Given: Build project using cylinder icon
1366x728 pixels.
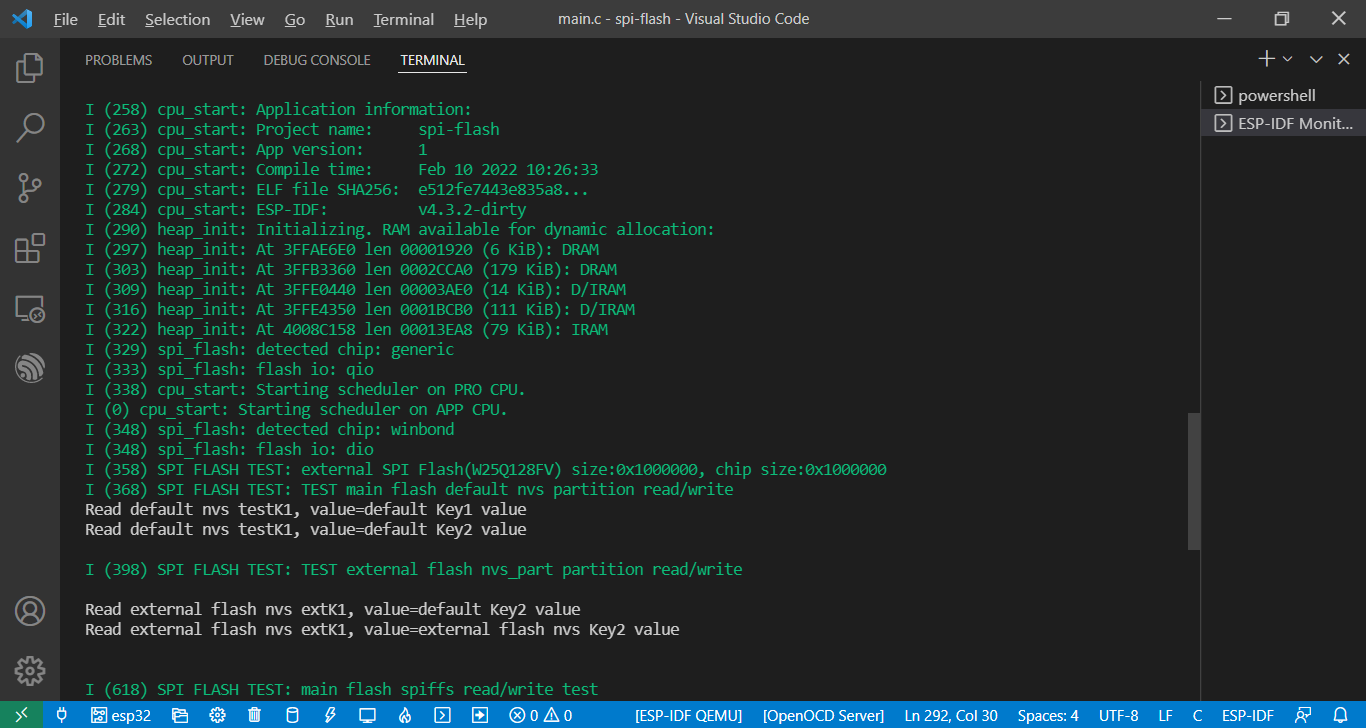Looking at the screenshot, I should click(292, 715).
